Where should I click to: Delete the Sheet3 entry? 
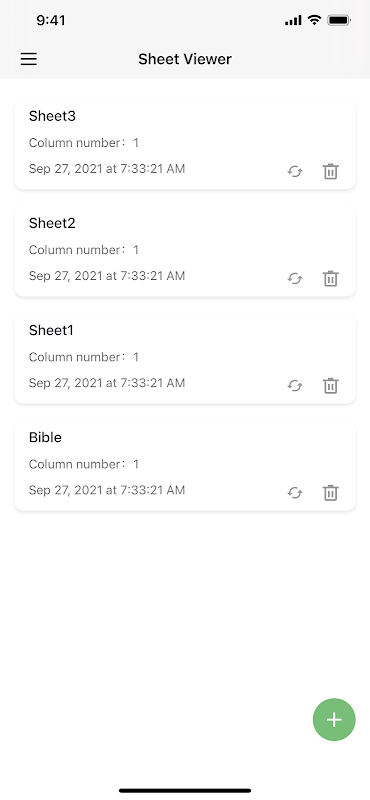click(331, 171)
